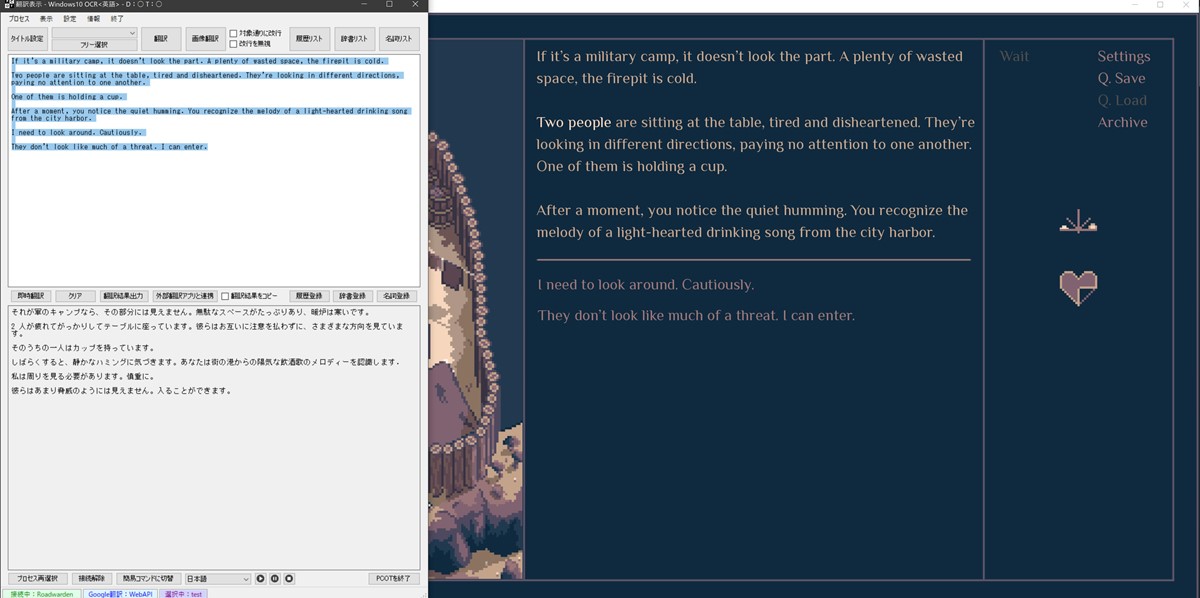Click the heart health icon in the game
Image resolution: width=1200 pixels, height=598 pixels.
pyautogui.click(x=1078, y=288)
